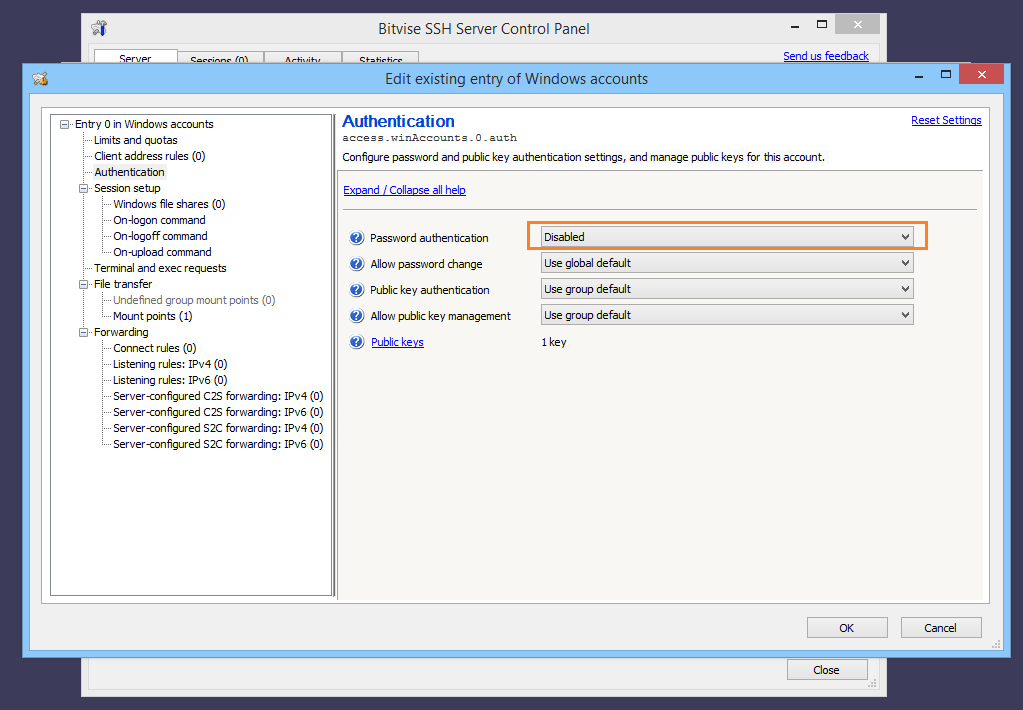Click help icon beside Public keys link
Screen dimensions: 1023x710
[x=356, y=342]
